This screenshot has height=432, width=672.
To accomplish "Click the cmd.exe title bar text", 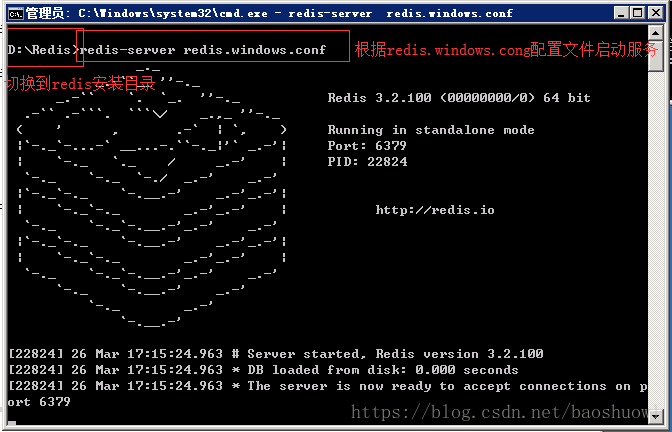I will [270, 14].
